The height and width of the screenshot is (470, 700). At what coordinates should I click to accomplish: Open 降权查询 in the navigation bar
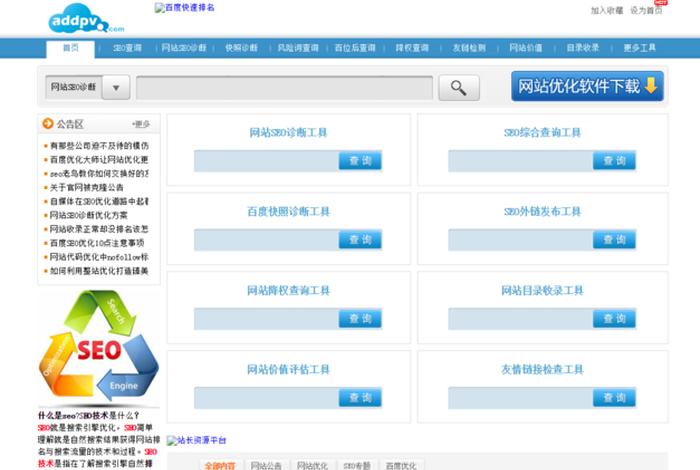[x=412, y=48]
